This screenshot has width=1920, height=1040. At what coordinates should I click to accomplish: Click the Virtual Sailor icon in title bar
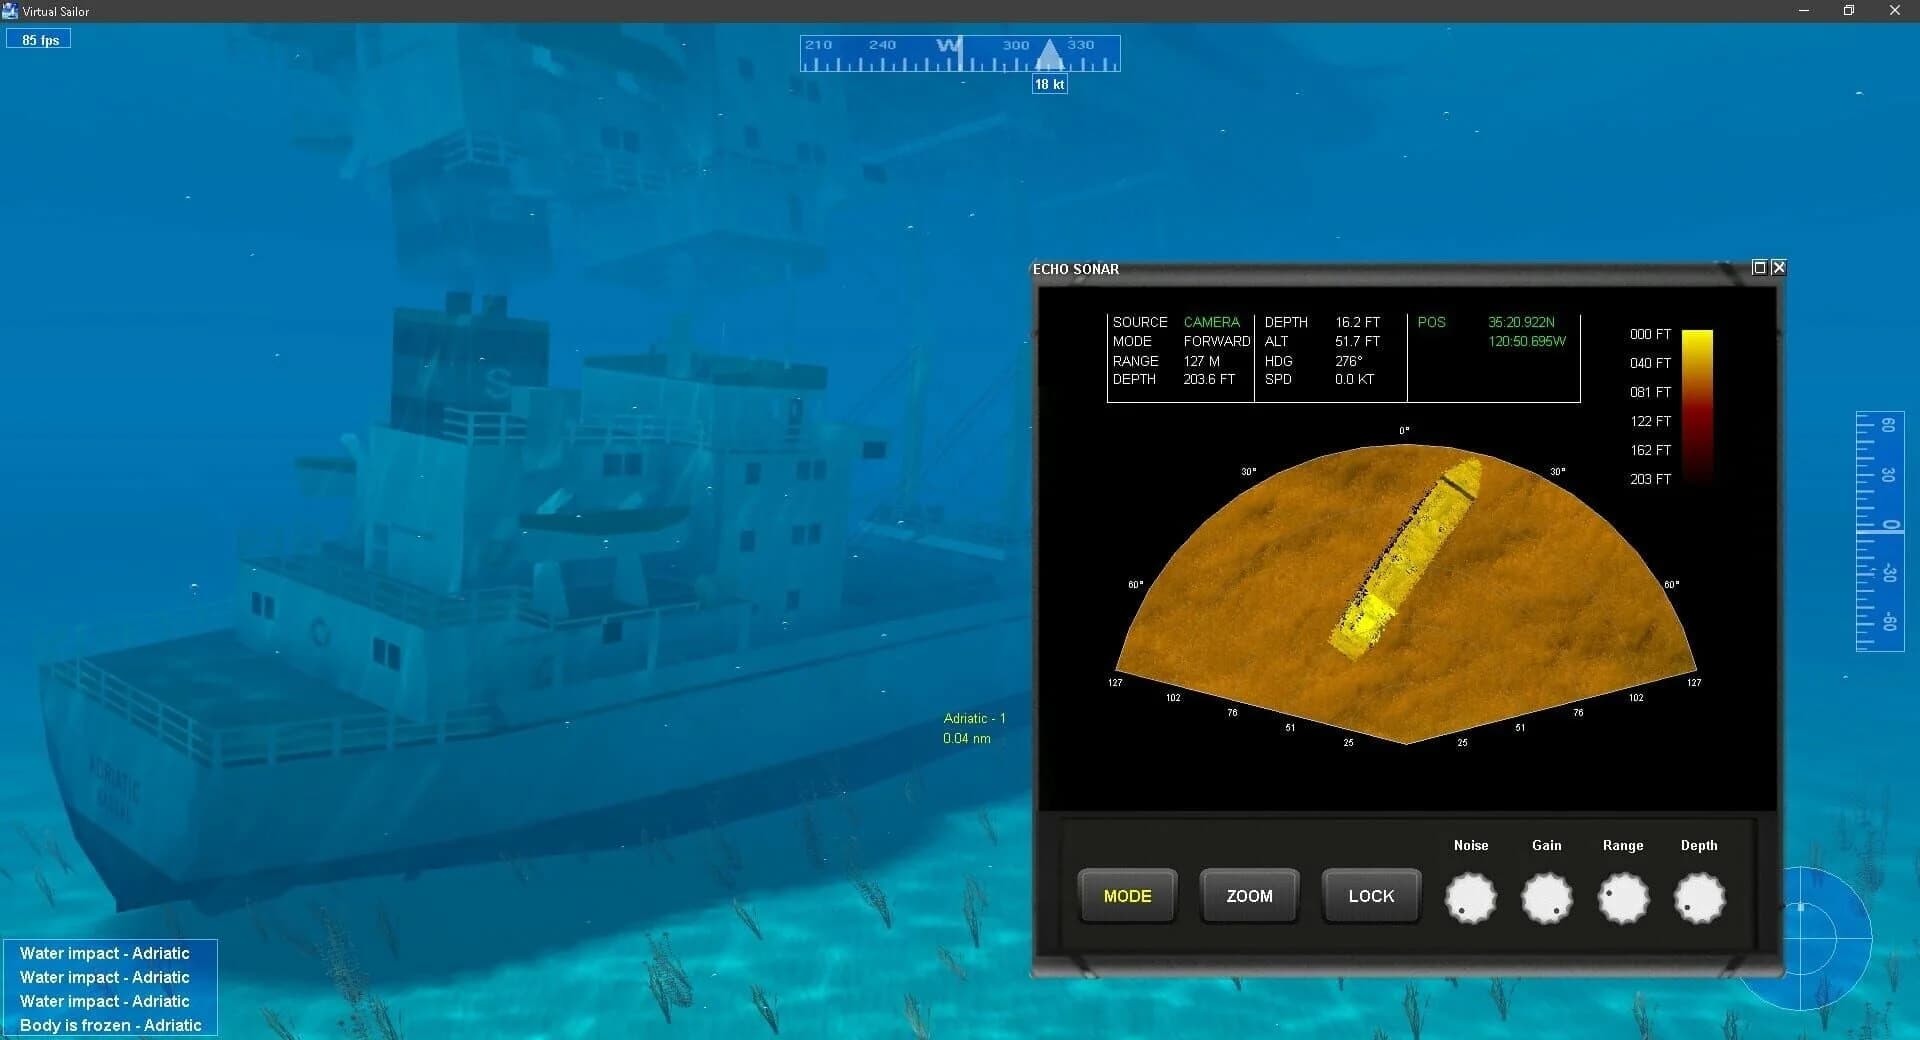tap(11, 11)
